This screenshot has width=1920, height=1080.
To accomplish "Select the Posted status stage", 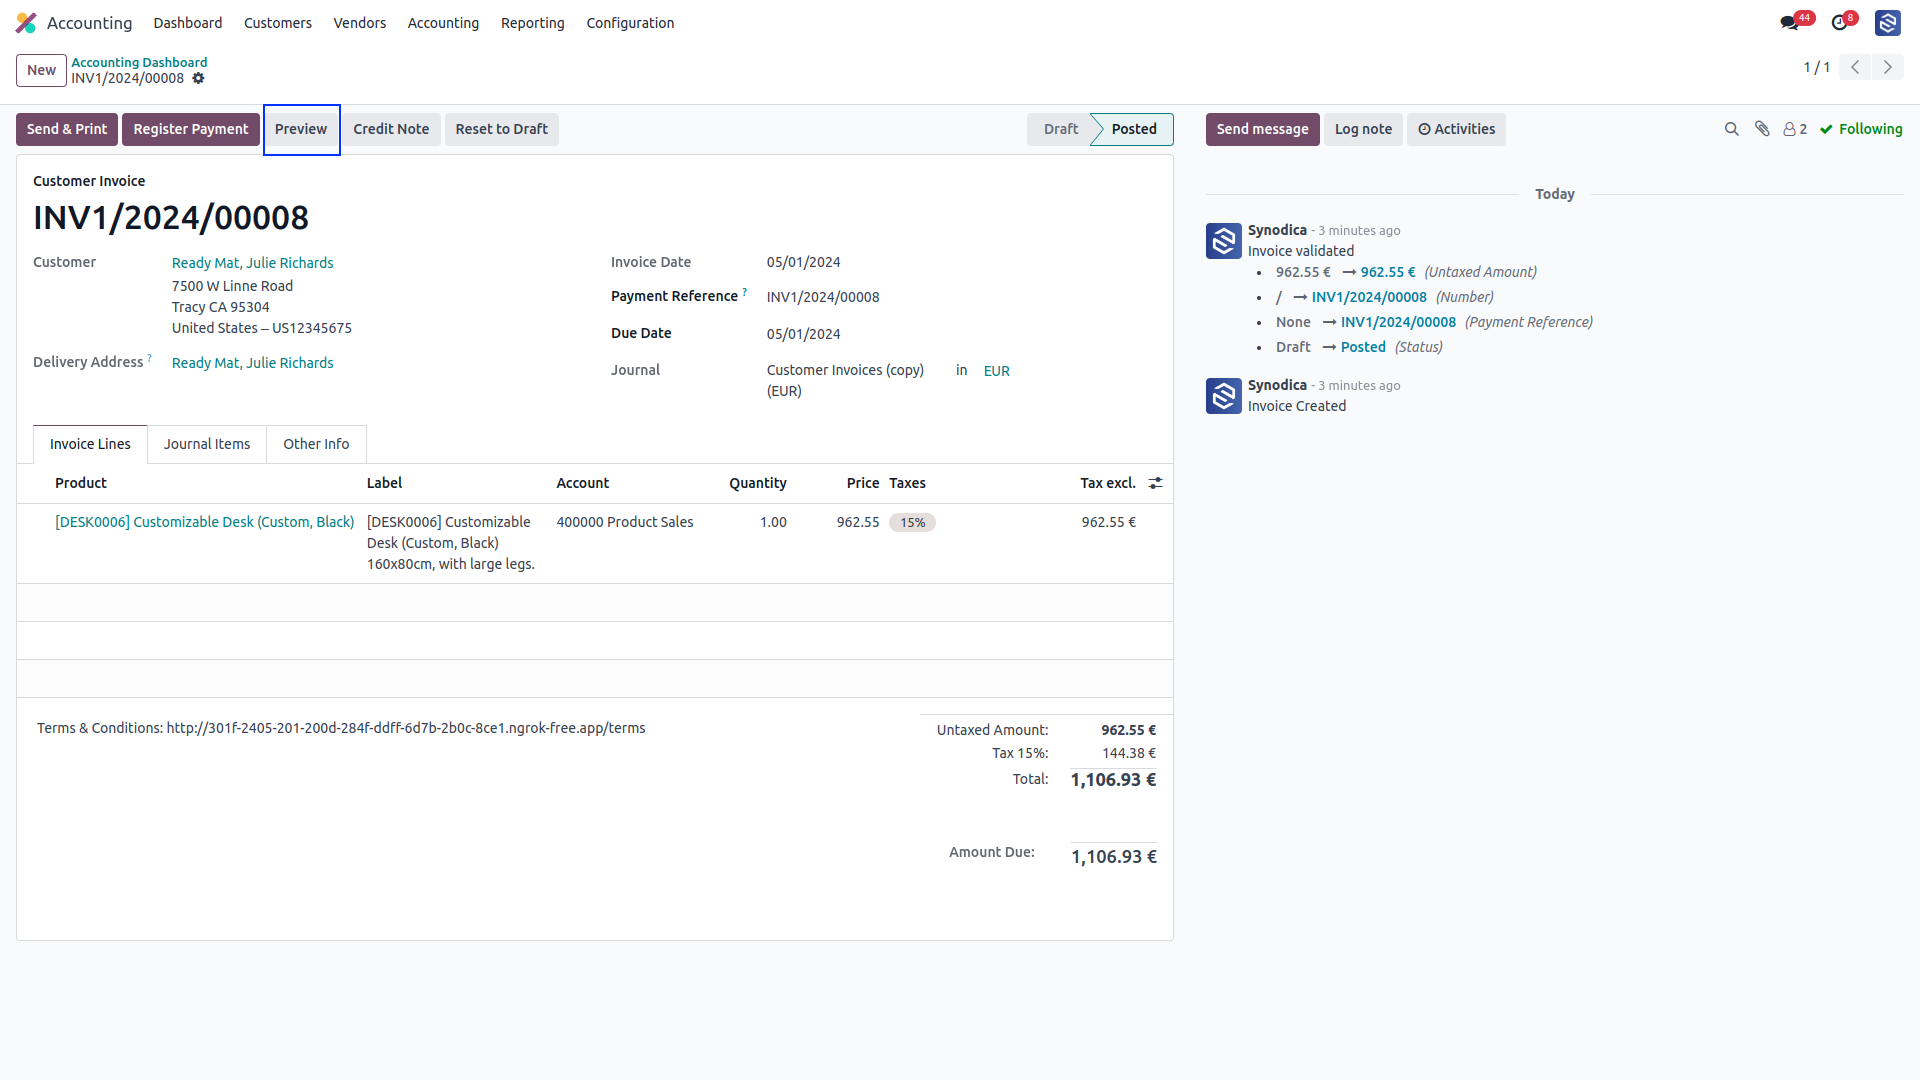I will (1134, 129).
